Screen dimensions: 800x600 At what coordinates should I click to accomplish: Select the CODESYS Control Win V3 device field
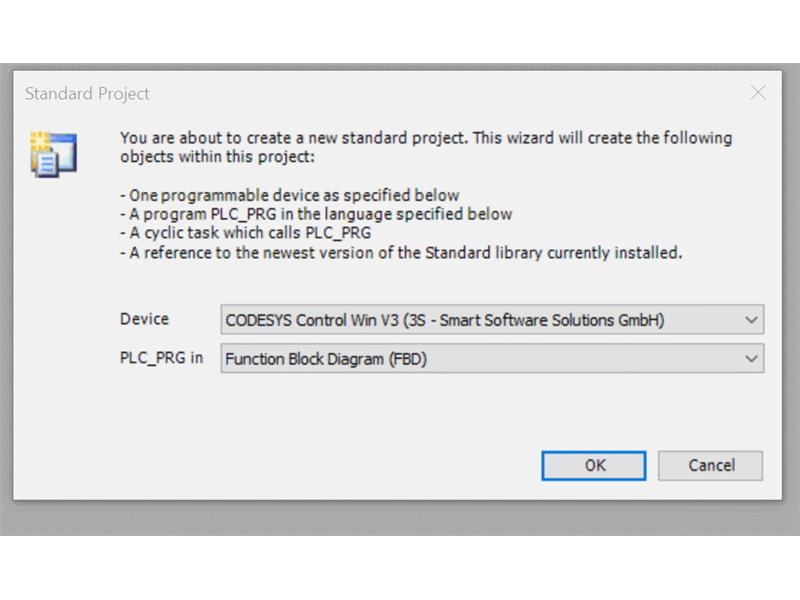(492, 320)
